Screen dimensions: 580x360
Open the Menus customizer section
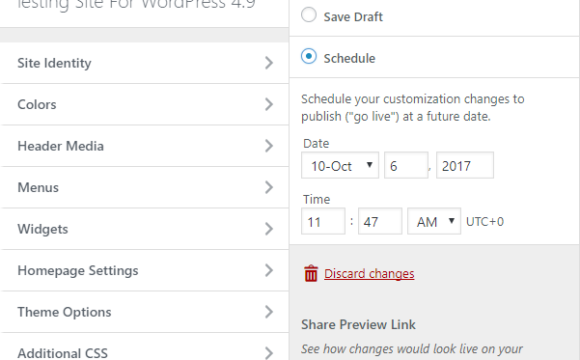(x=145, y=188)
